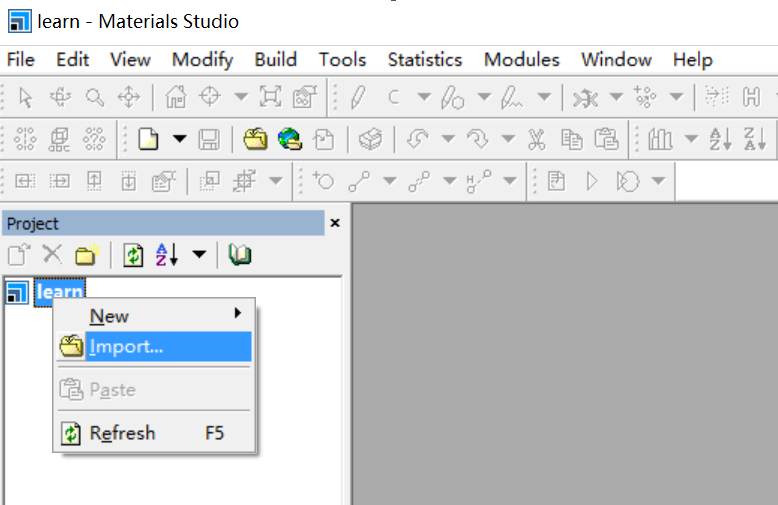
Task: Click the Run script play icon
Action: pos(591,181)
